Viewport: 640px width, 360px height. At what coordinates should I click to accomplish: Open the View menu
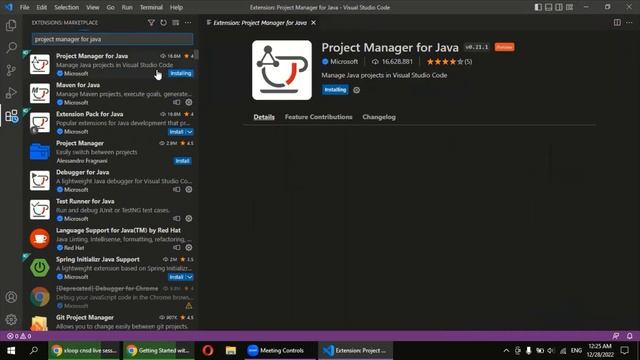[x=93, y=7]
